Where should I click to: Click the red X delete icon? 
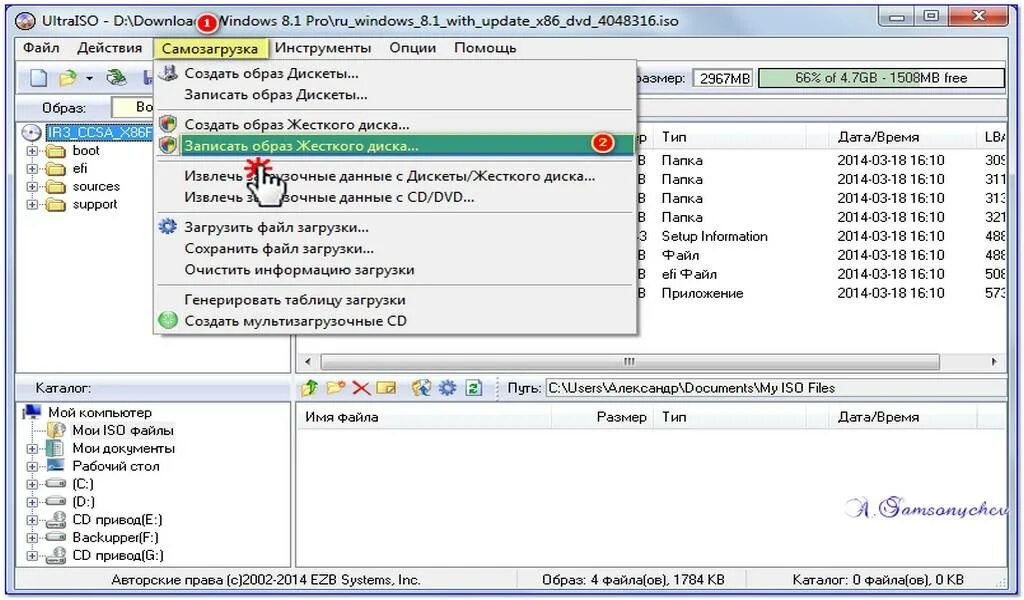point(361,388)
